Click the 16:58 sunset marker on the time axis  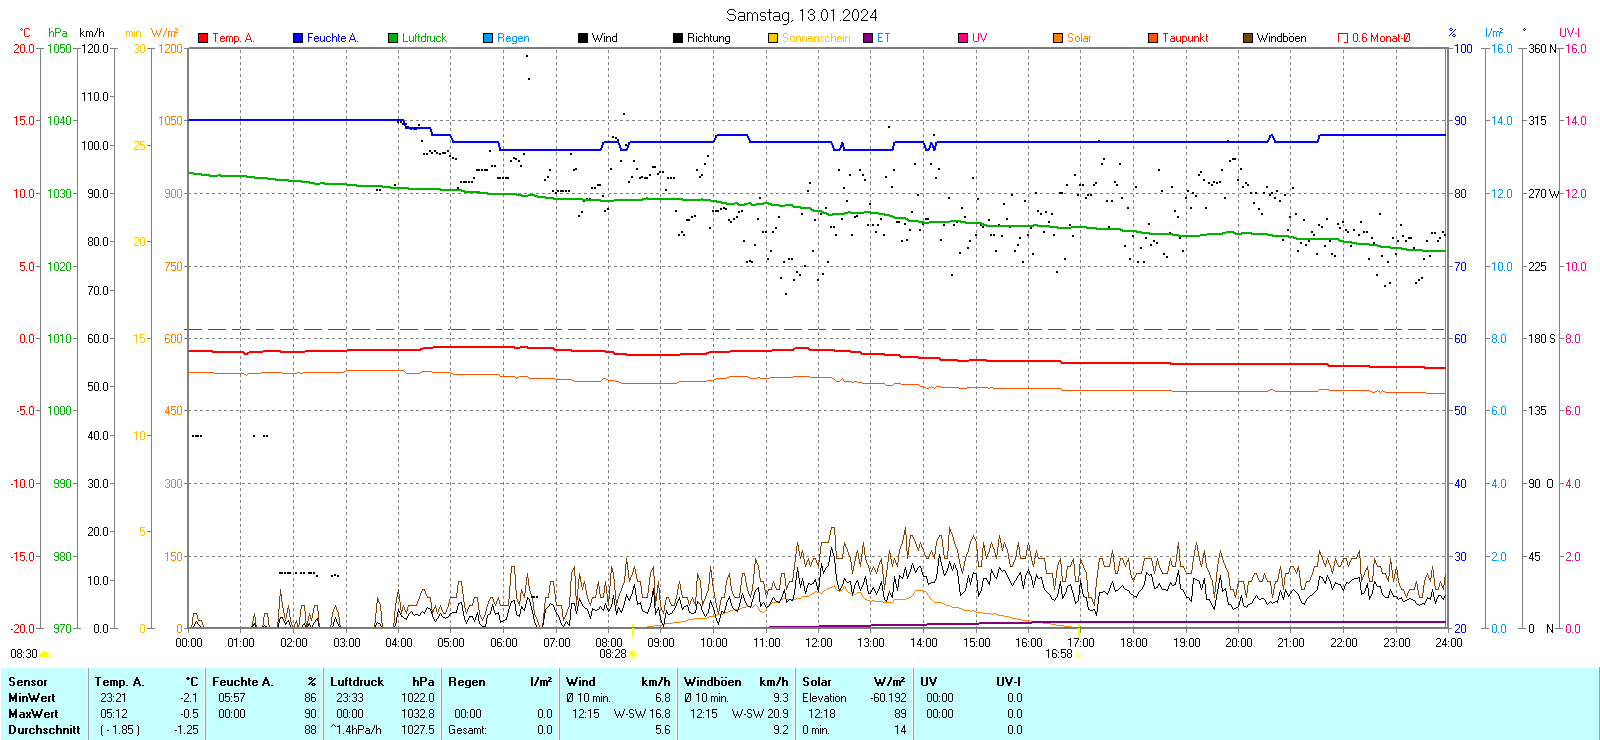click(x=1058, y=654)
